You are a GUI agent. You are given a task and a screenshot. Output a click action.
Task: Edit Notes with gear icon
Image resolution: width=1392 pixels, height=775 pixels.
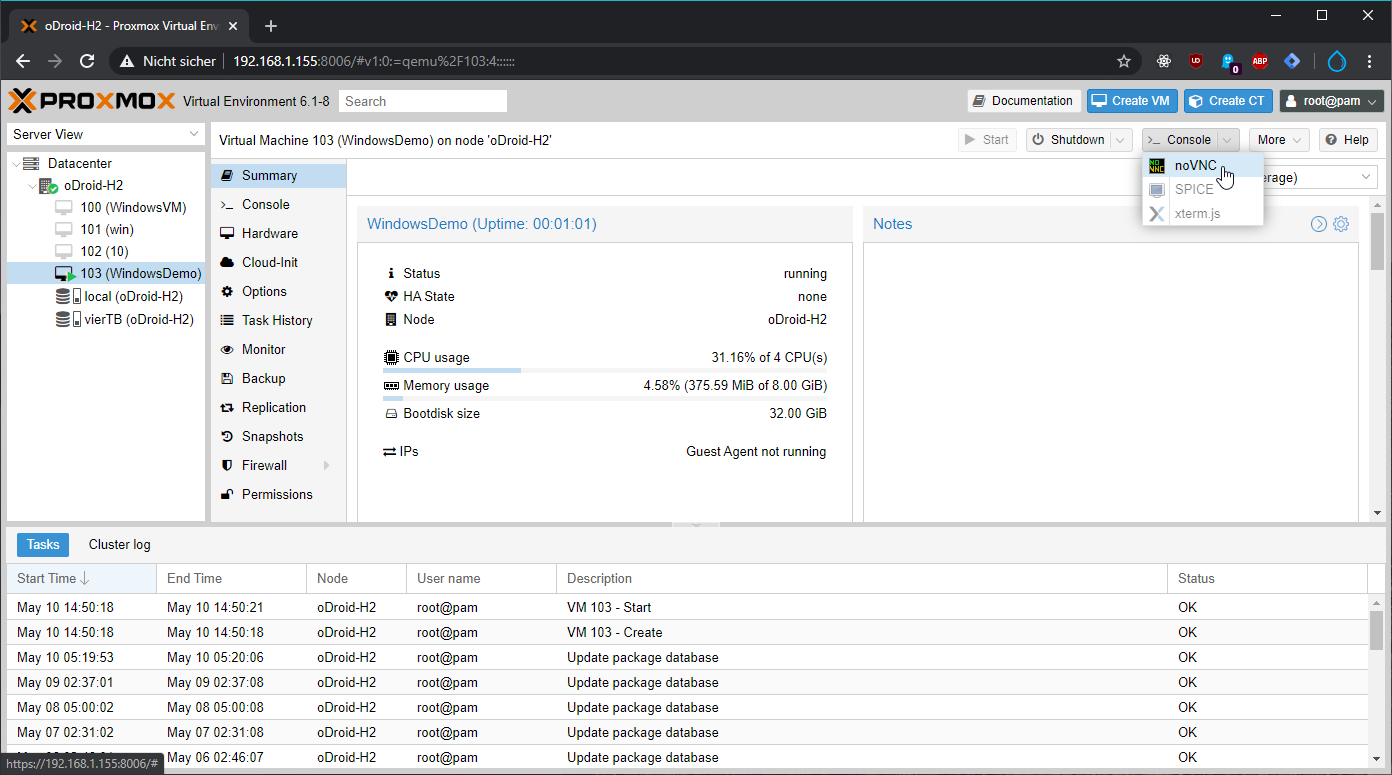[1341, 224]
